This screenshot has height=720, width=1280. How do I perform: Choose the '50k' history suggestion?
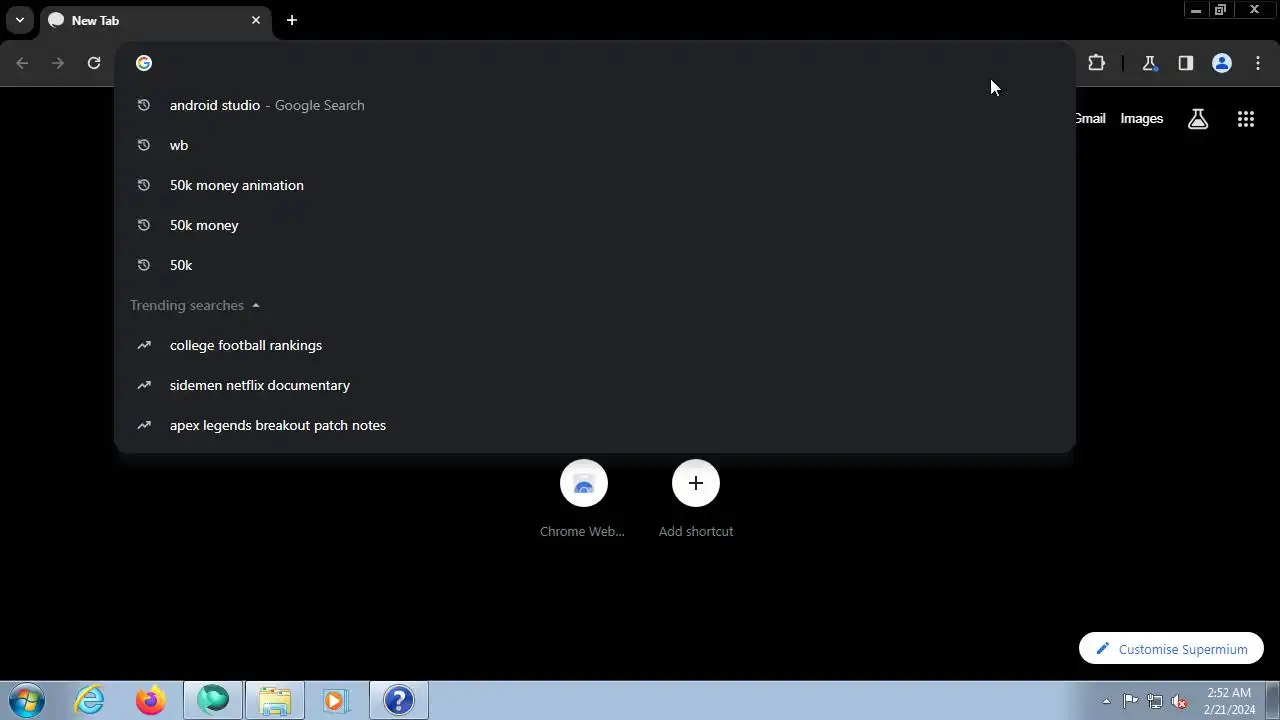[595, 265]
